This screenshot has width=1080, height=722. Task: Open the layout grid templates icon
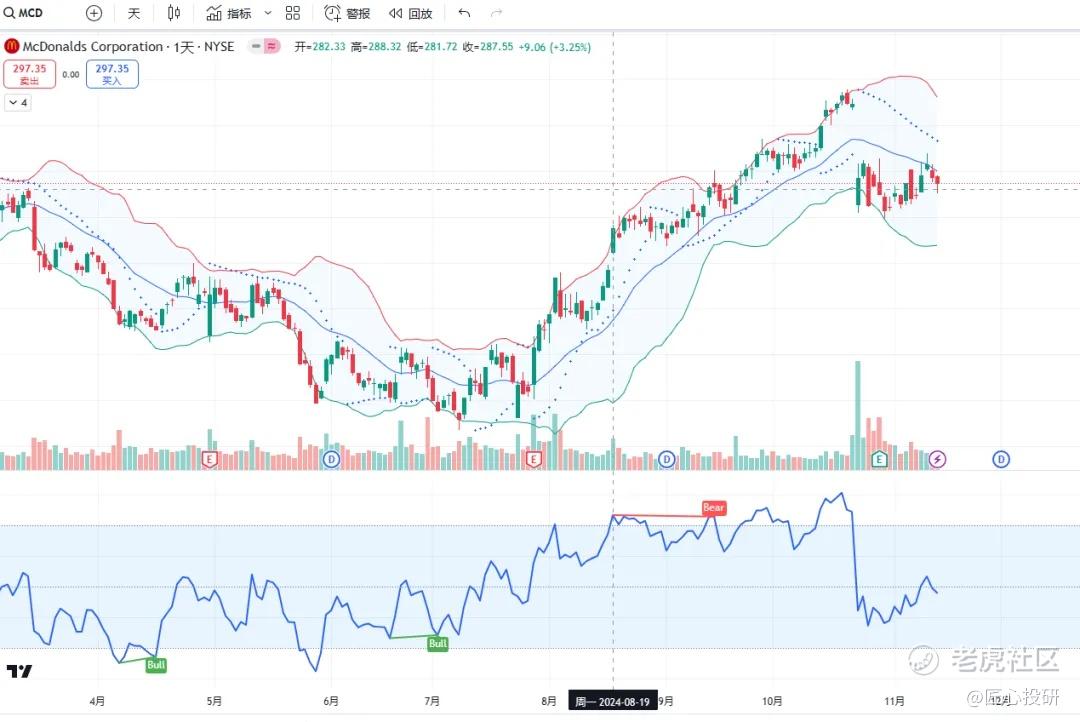click(293, 13)
